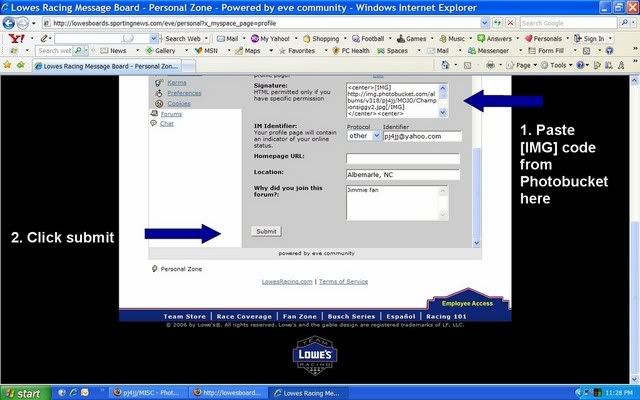
Task: Click the Yahoo toolbar search field
Action: pos(102,39)
